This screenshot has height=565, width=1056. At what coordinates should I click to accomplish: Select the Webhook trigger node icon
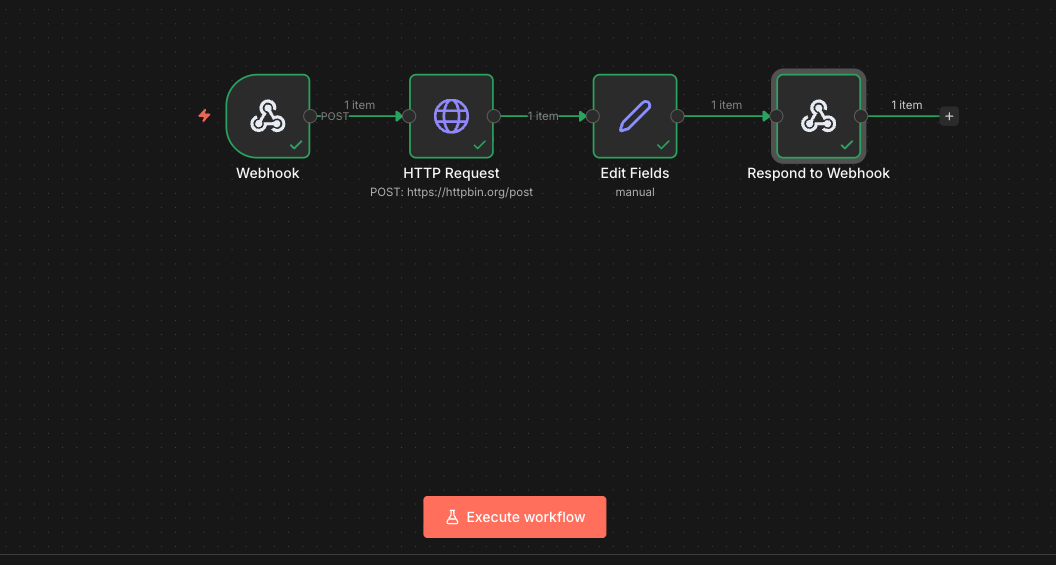[267, 116]
